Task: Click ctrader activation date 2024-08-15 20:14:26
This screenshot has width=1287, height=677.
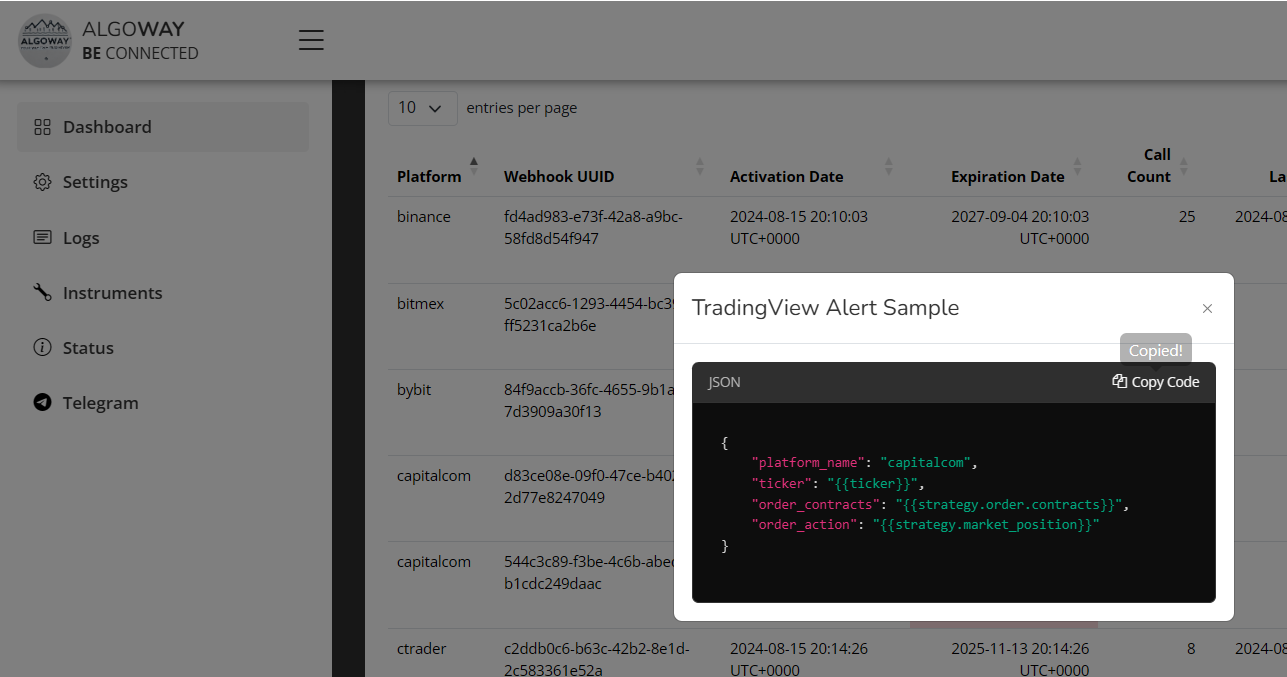Action: [x=799, y=659]
